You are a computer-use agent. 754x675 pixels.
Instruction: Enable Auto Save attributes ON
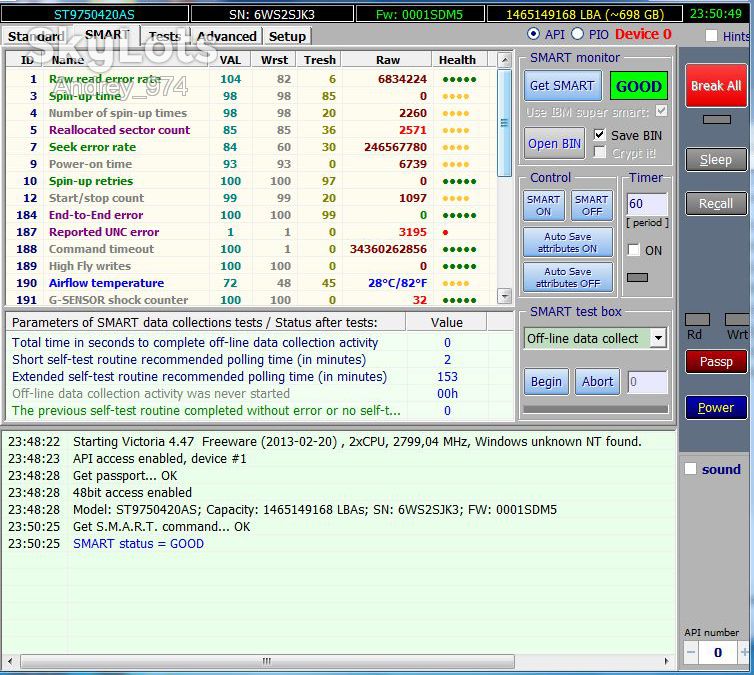[567, 242]
